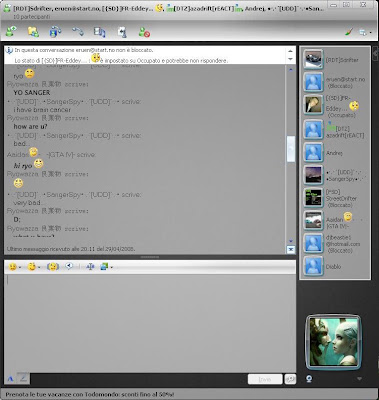Click the Invia send button
379x400 pixels.
[265, 379]
